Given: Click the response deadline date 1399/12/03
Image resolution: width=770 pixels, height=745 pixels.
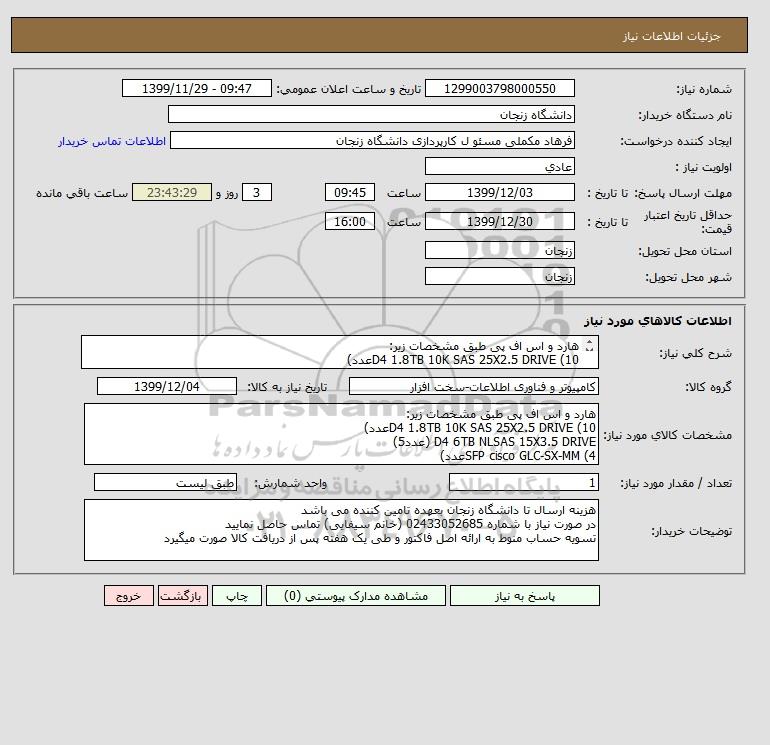Looking at the screenshot, I should [499, 193].
